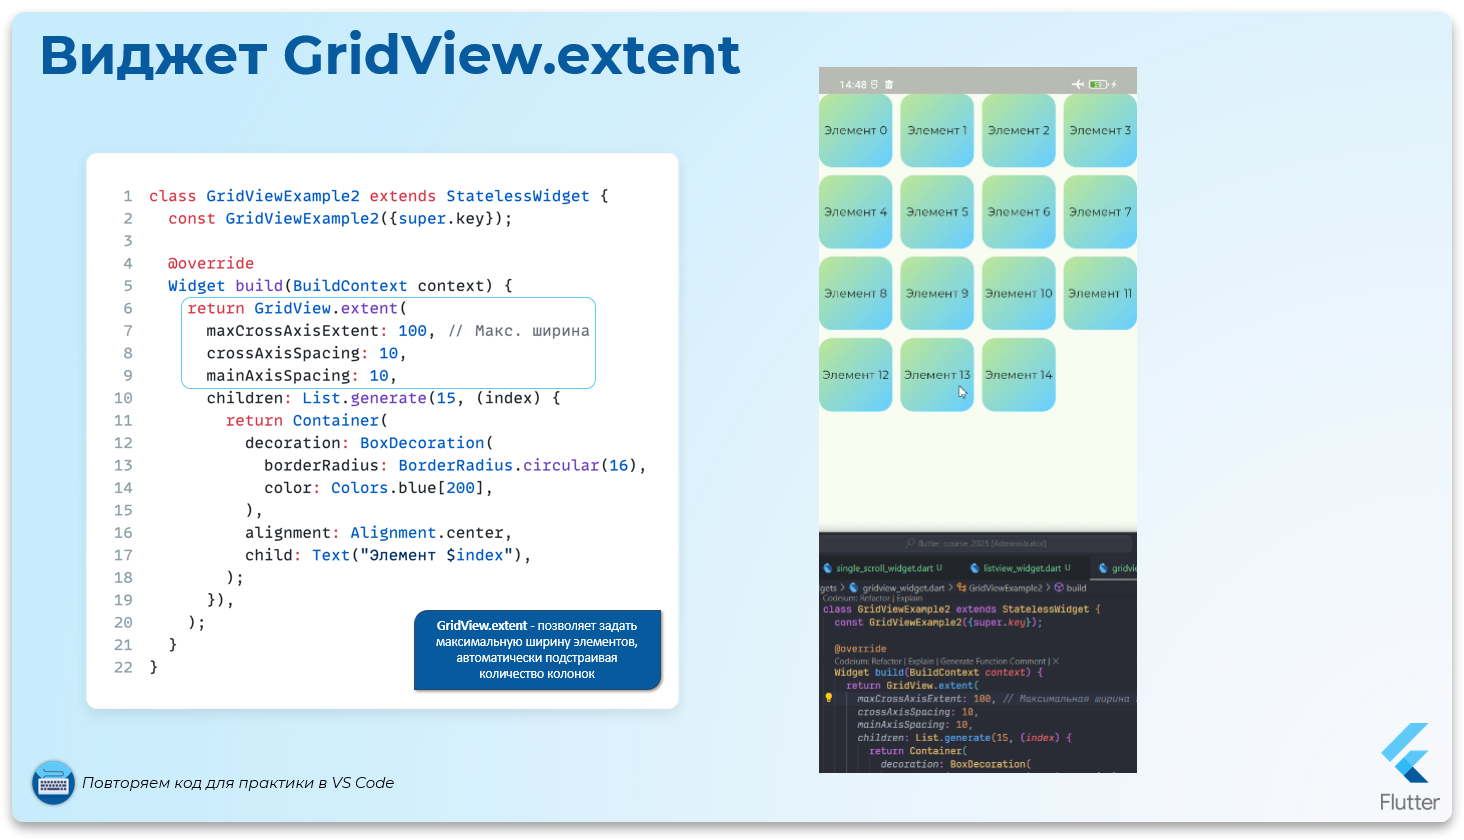Tap the battery icon in phone status bar
The height and width of the screenshot is (840, 1464).
click(x=1098, y=85)
